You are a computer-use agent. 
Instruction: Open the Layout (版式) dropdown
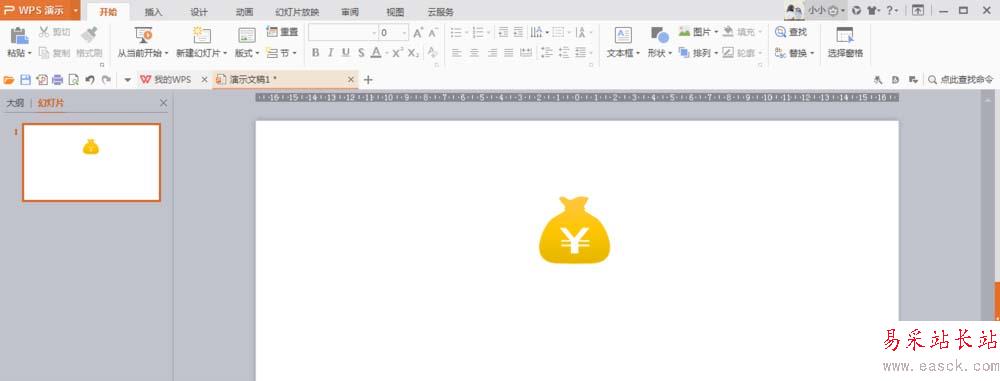click(247, 54)
